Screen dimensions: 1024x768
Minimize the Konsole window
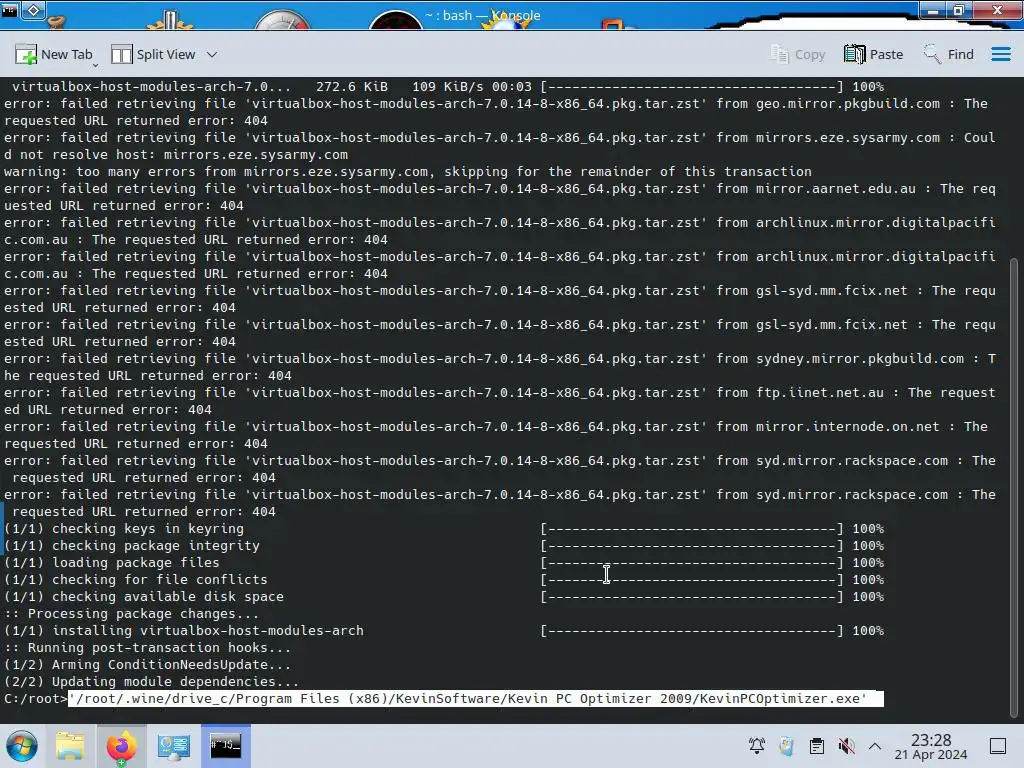coord(933,10)
